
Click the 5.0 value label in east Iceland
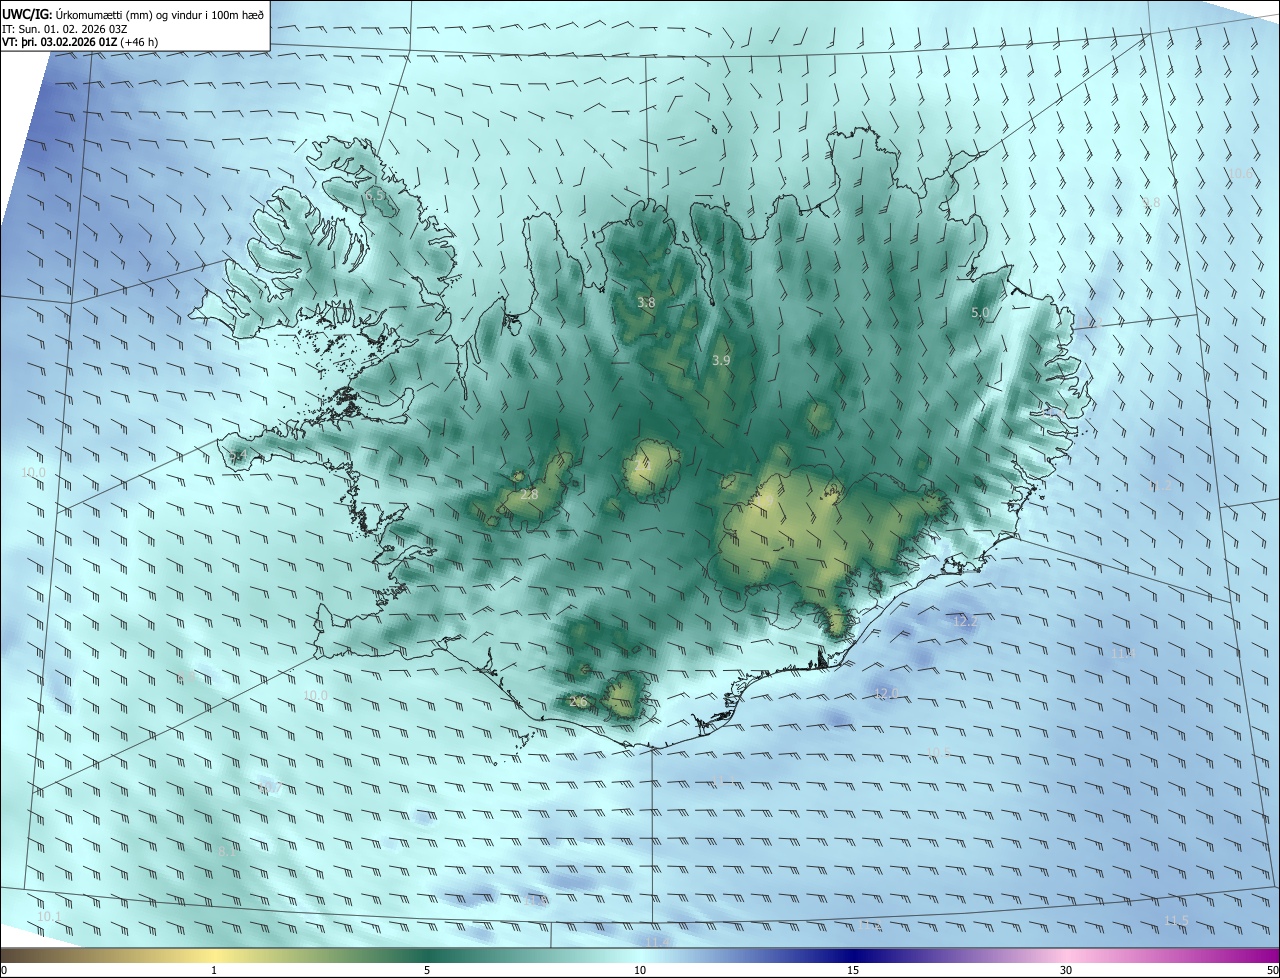(980, 312)
